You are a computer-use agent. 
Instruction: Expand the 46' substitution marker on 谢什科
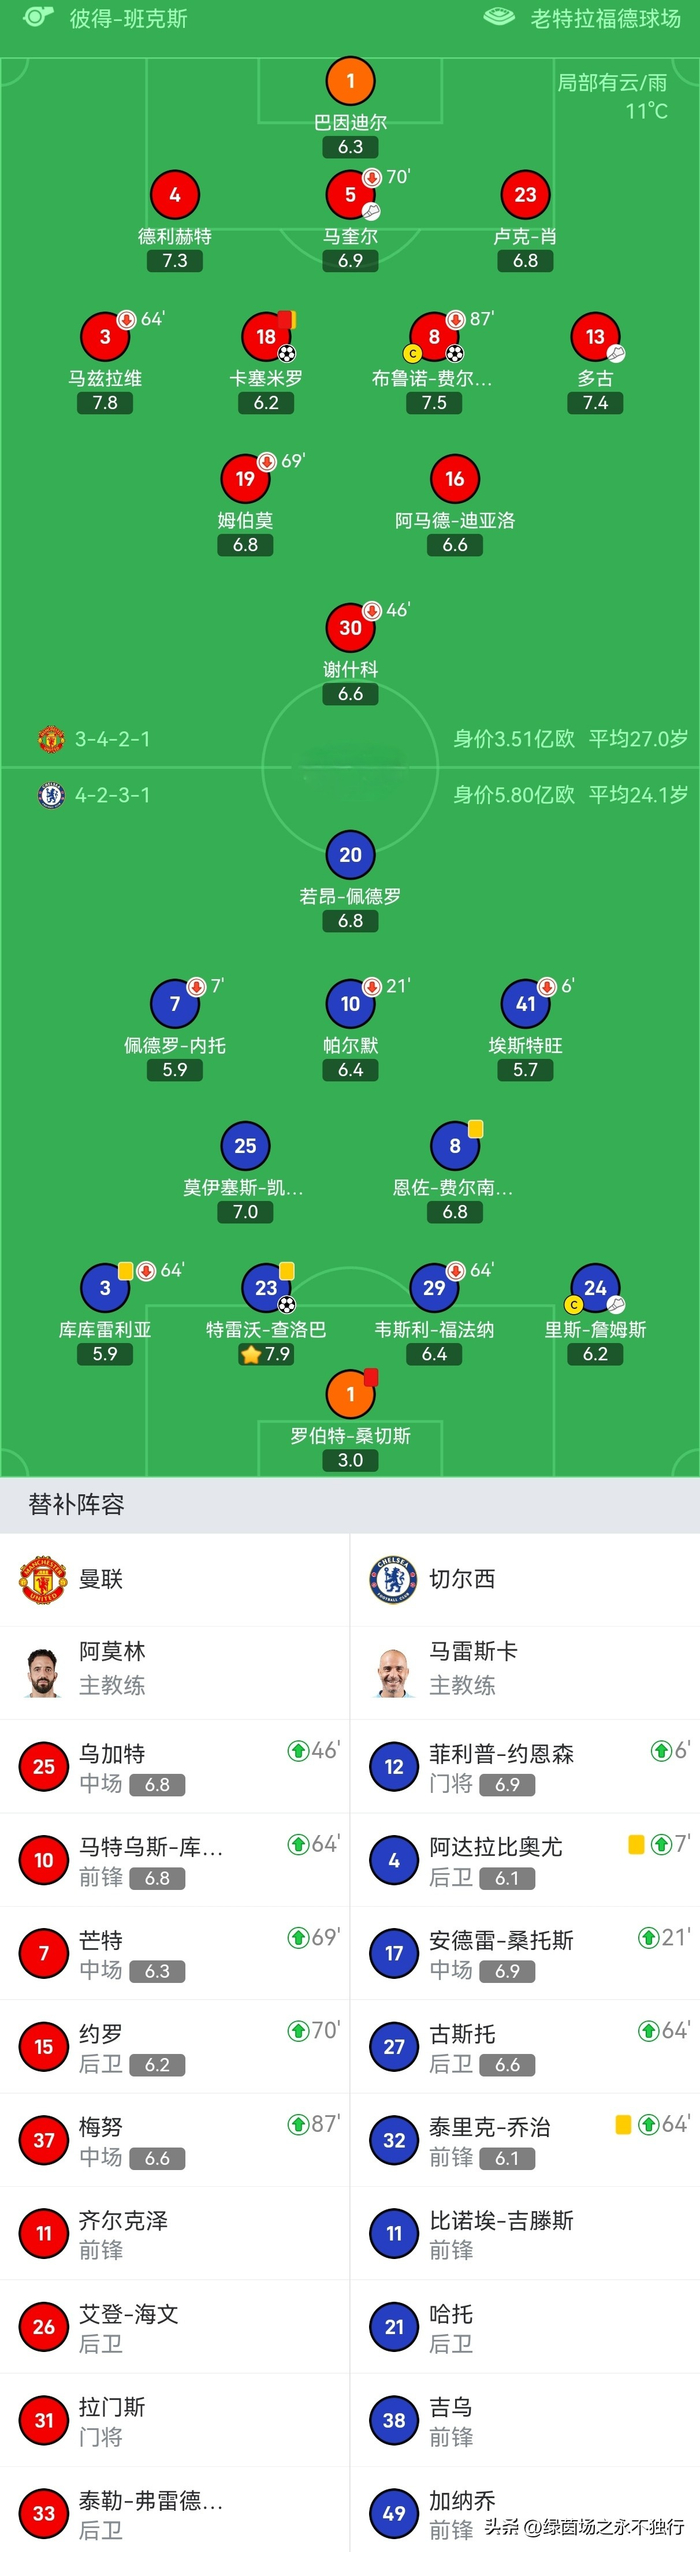coord(370,609)
